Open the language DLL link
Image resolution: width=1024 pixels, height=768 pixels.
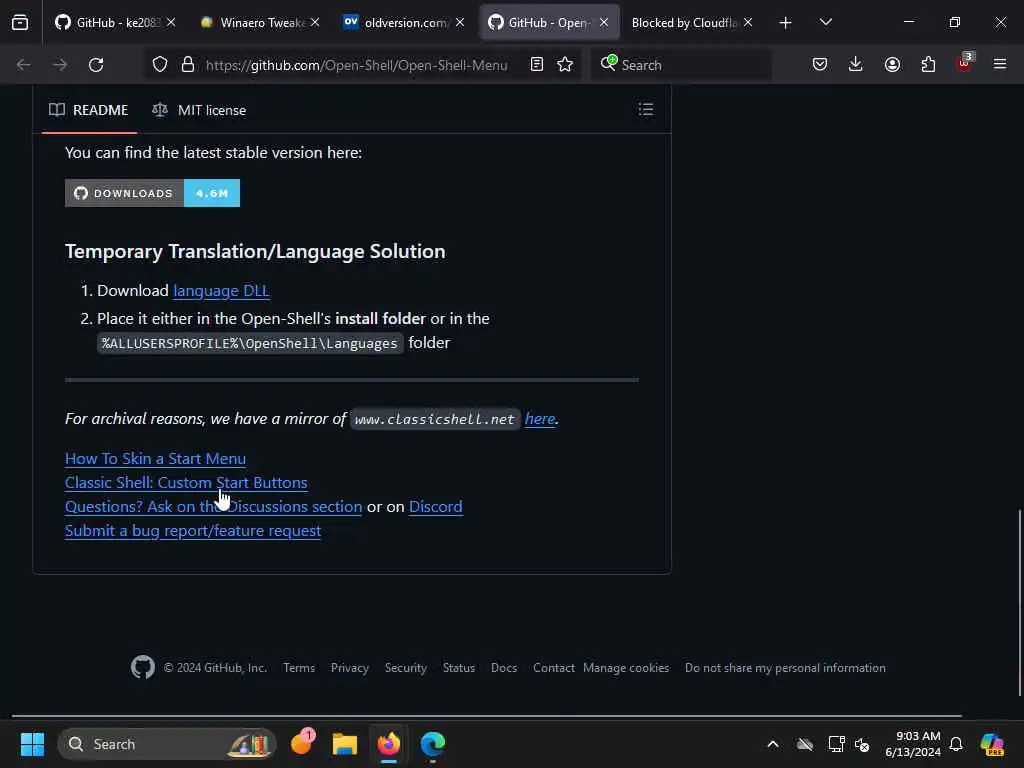click(221, 291)
